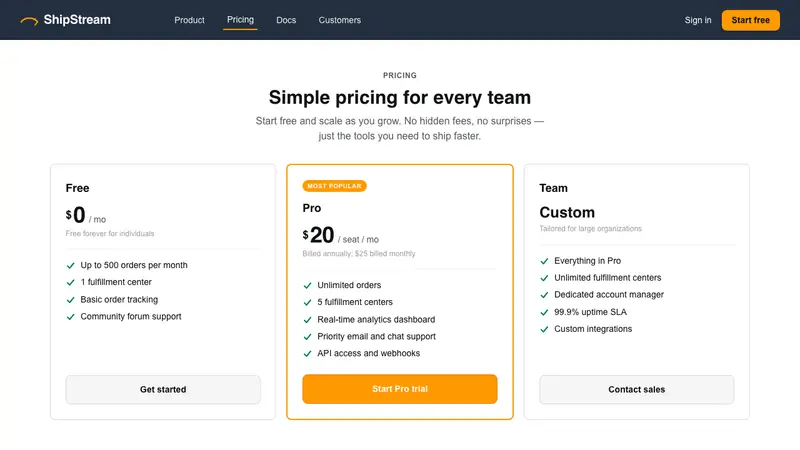Click the Free plan title
The height and width of the screenshot is (450, 800).
pos(78,188)
